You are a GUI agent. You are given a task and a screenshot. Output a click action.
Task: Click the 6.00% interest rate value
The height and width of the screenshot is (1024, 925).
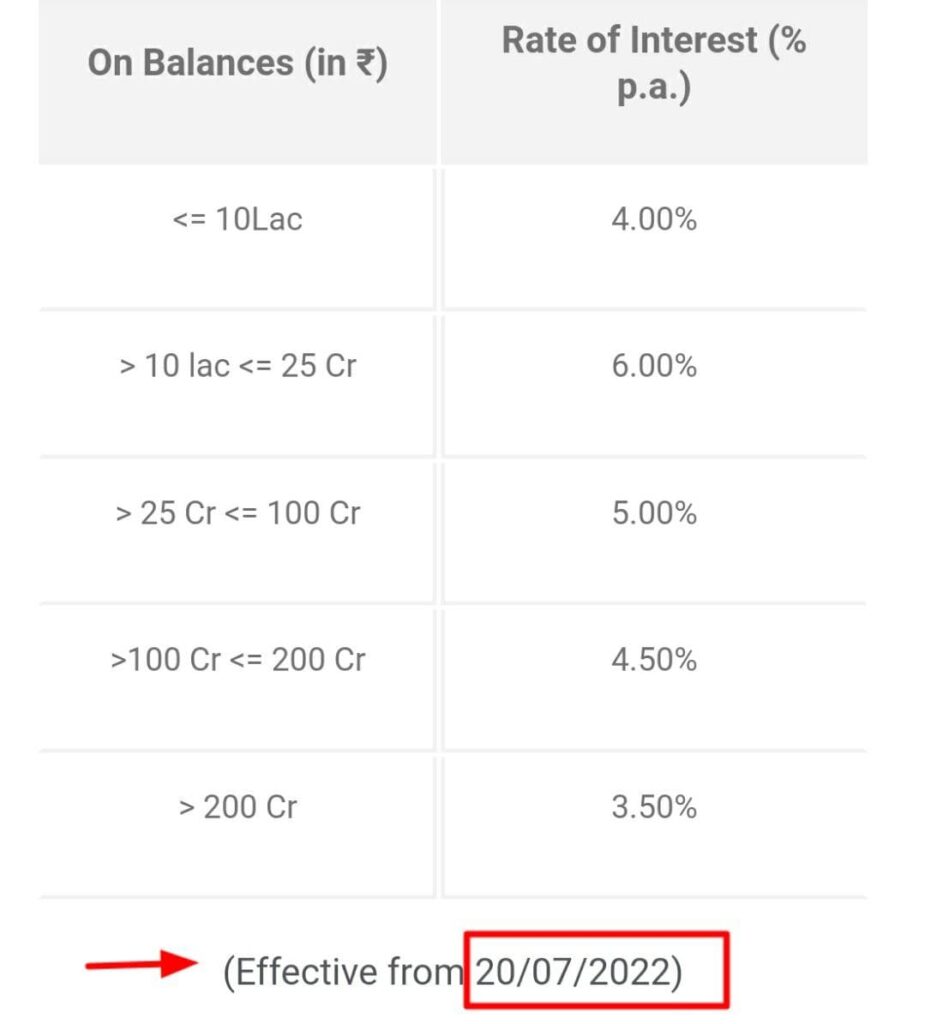tap(654, 366)
